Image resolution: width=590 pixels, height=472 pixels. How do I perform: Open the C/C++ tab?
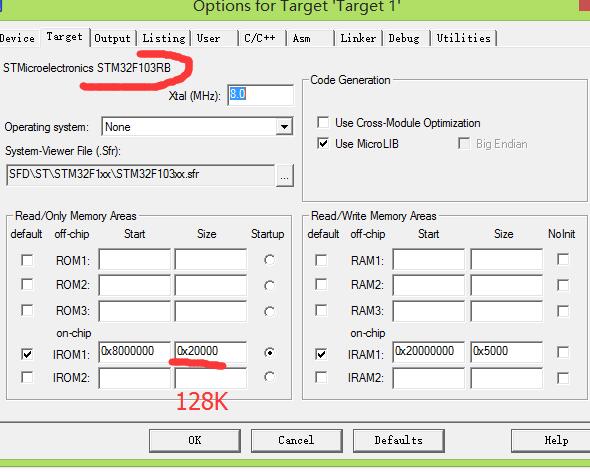[260, 38]
